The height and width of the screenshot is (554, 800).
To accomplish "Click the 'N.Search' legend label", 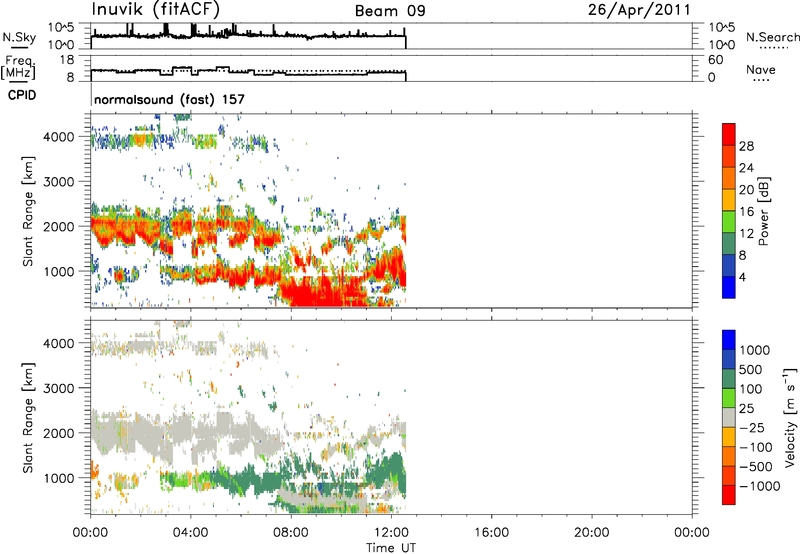I will (x=772, y=37).
